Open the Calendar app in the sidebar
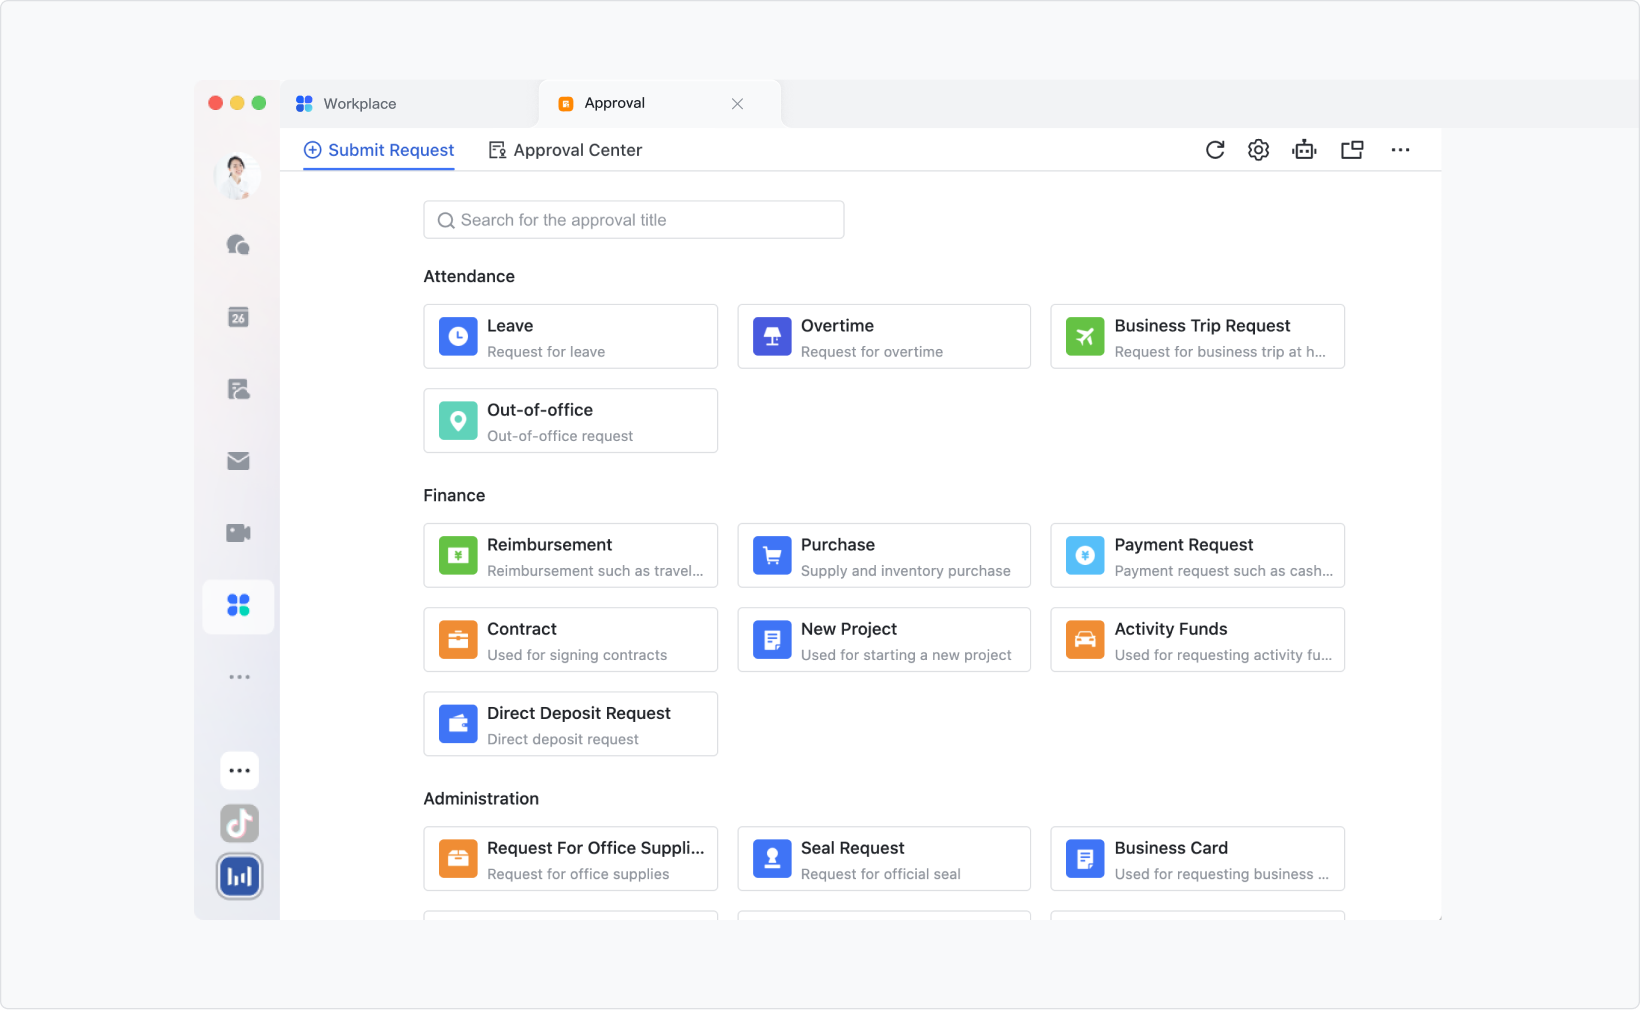The height and width of the screenshot is (1010, 1640). [x=238, y=317]
